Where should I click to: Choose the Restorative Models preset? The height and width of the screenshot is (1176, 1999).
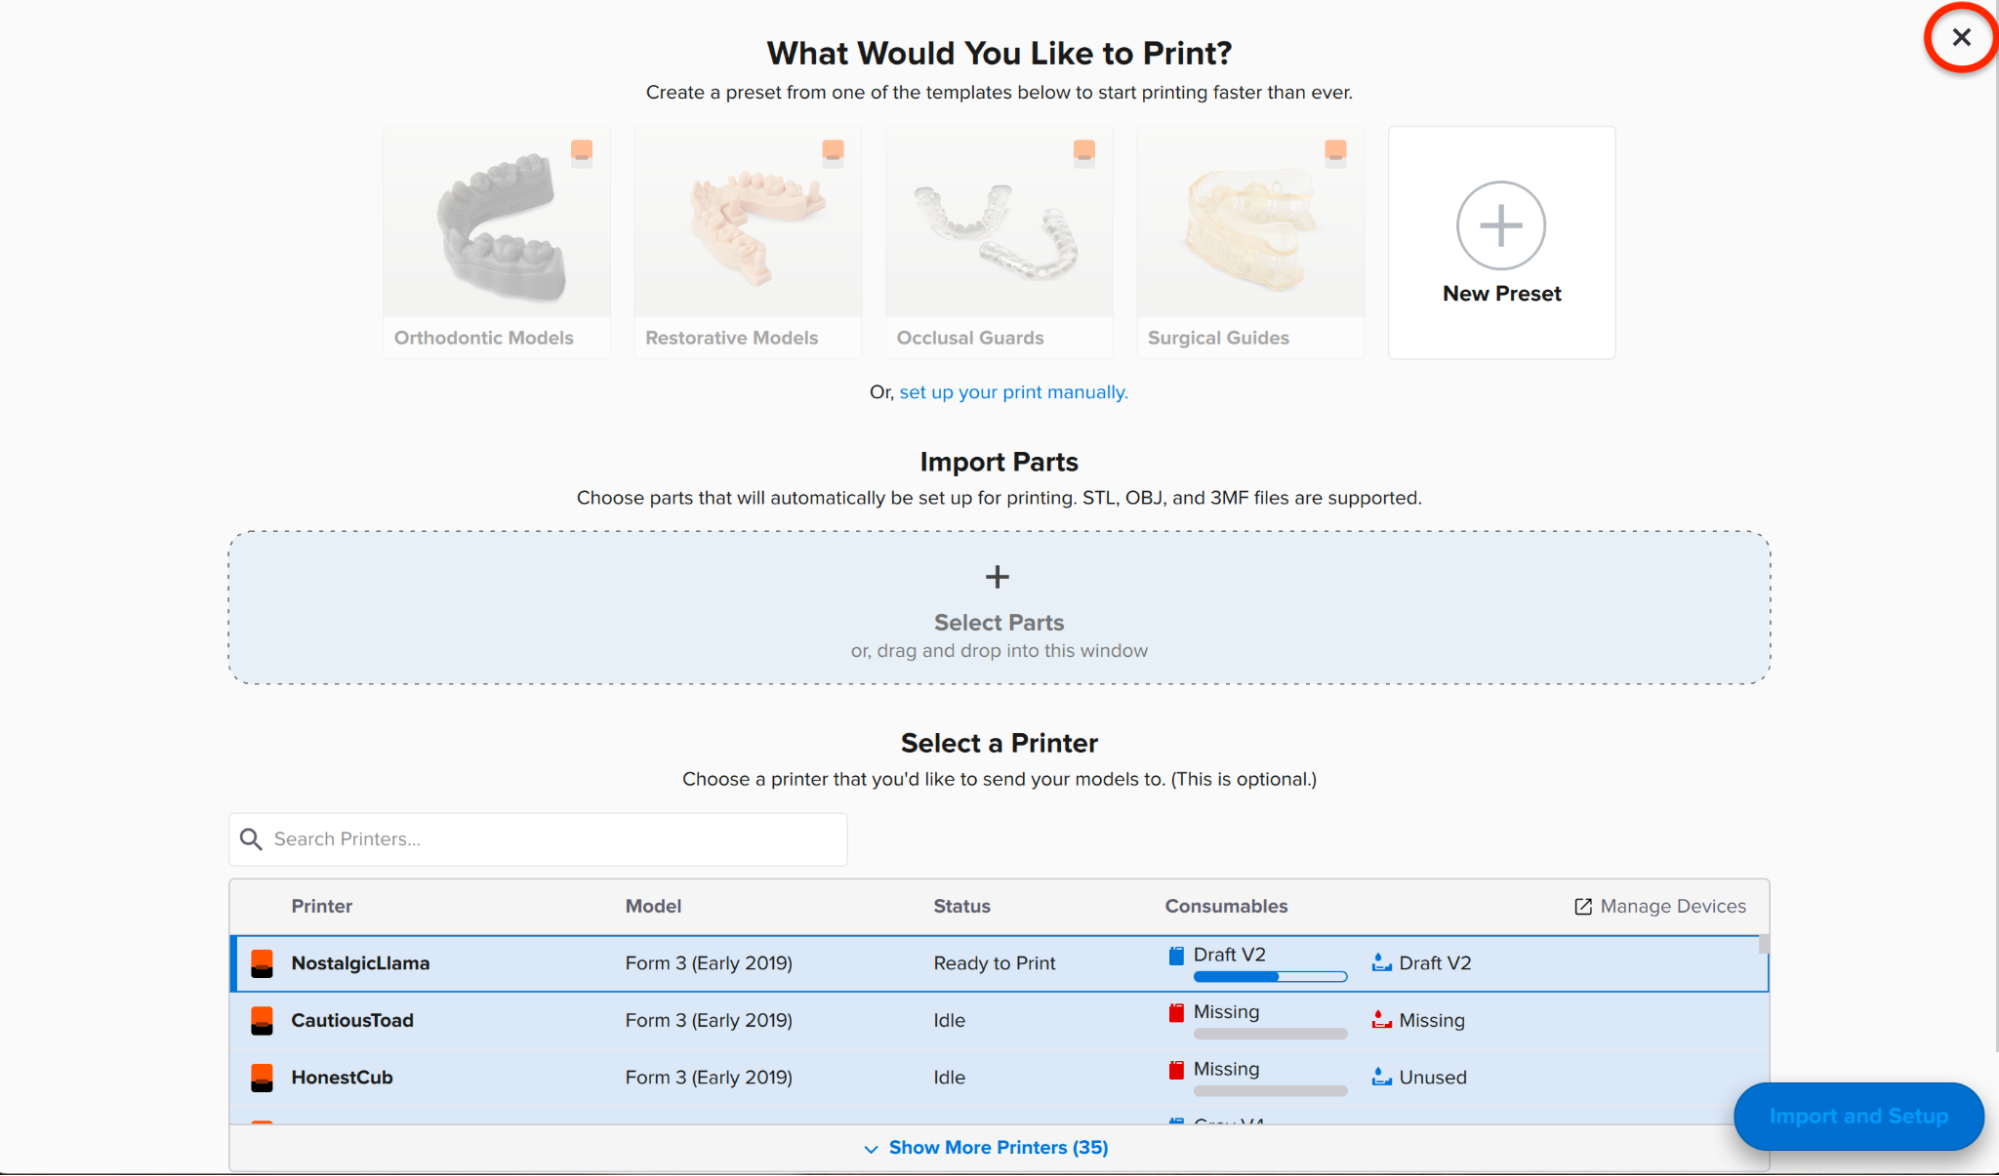(747, 242)
